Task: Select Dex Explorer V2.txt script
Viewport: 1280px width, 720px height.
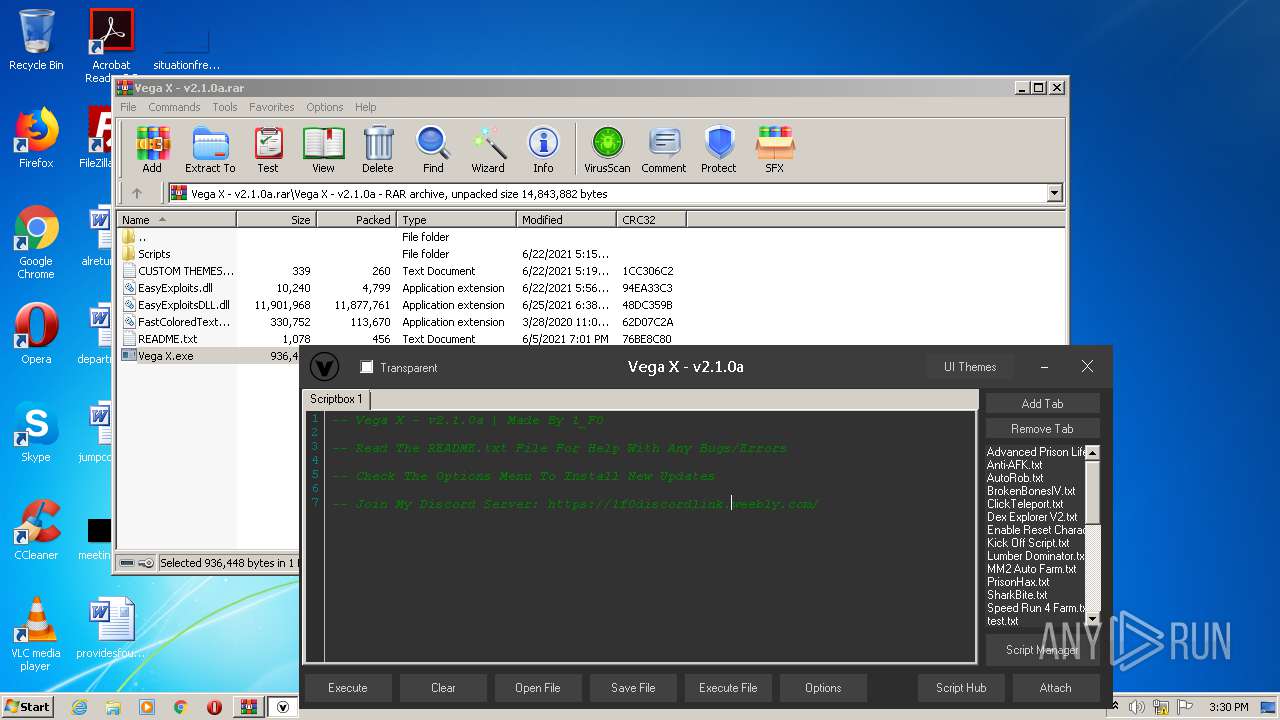Action: point(1032,517)
